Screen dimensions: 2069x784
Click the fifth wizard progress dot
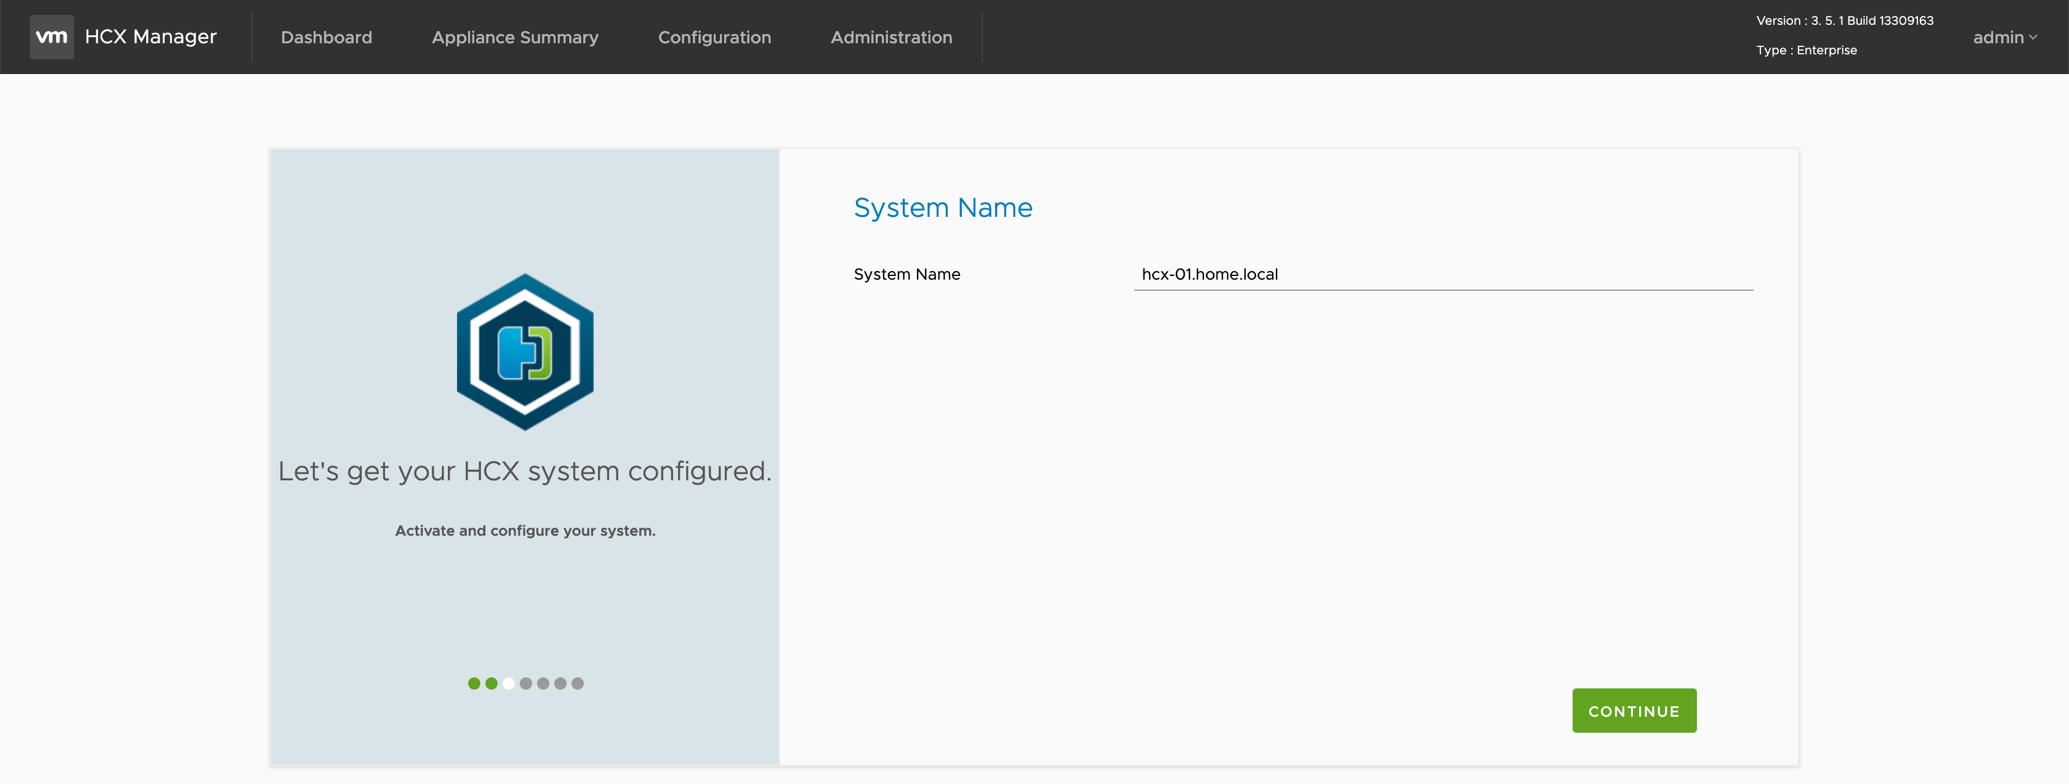[543, 683]
